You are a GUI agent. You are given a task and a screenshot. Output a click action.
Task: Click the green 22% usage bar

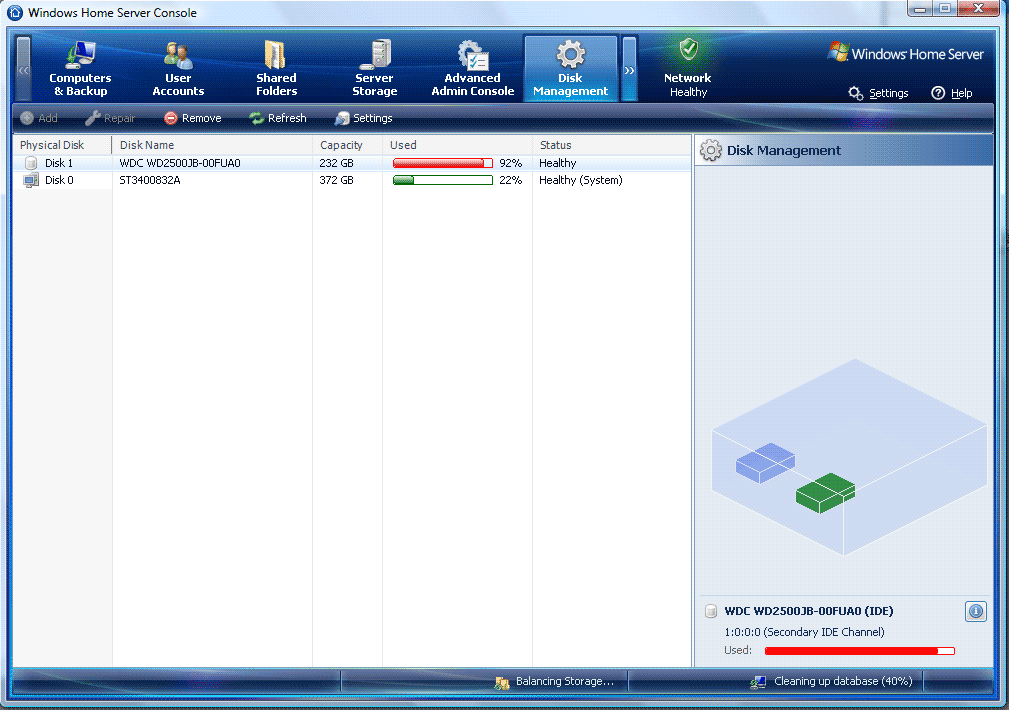443,180
